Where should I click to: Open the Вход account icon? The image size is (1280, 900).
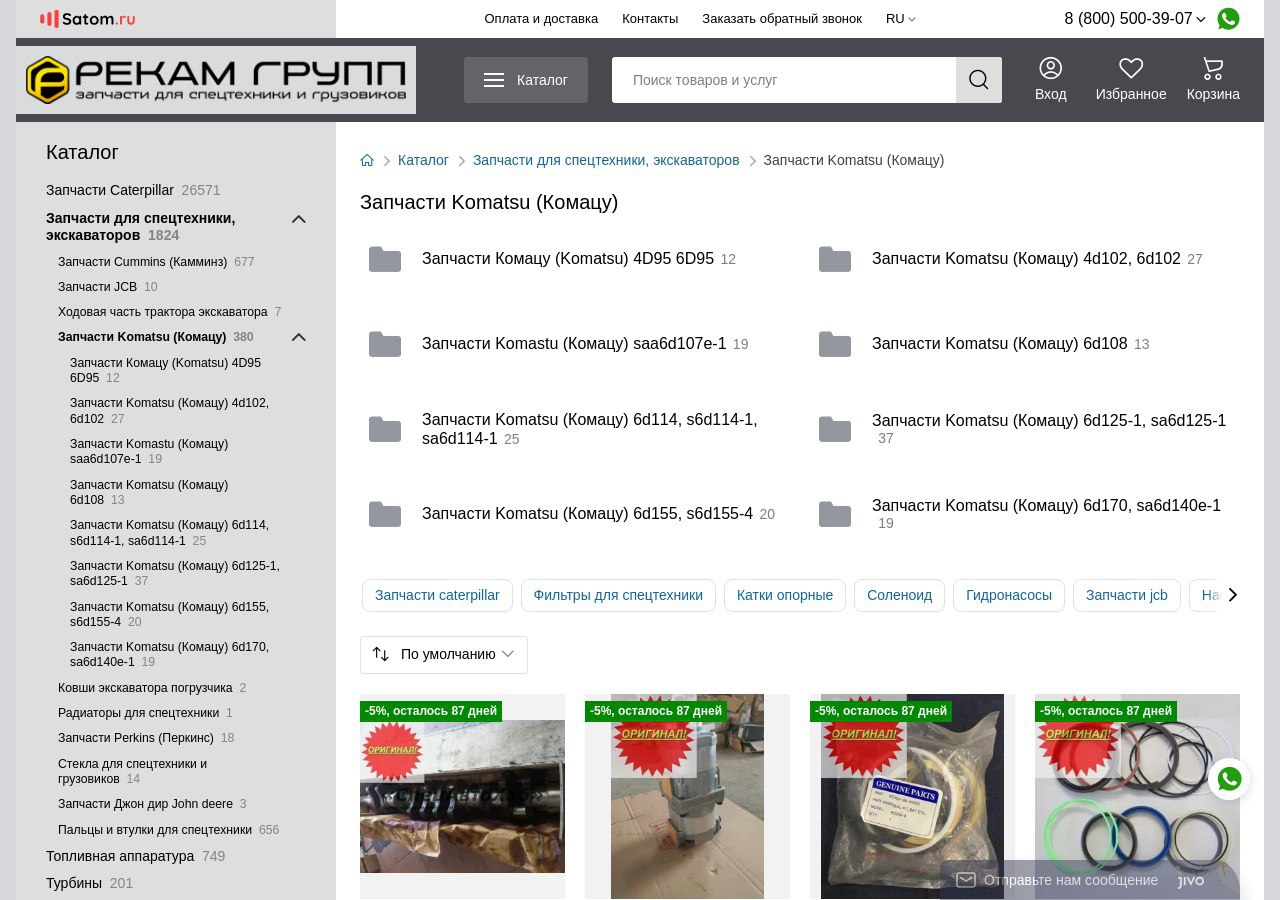pyautogui.click(x=1050, y=68)
